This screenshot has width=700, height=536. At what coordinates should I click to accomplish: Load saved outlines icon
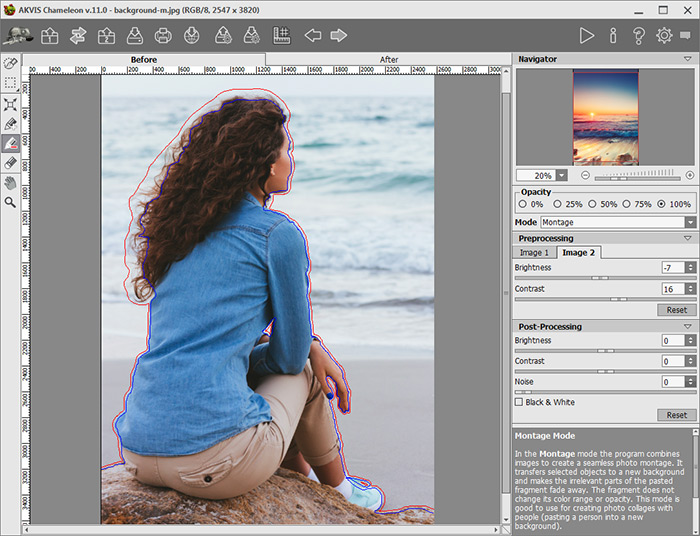coord(223,35)
